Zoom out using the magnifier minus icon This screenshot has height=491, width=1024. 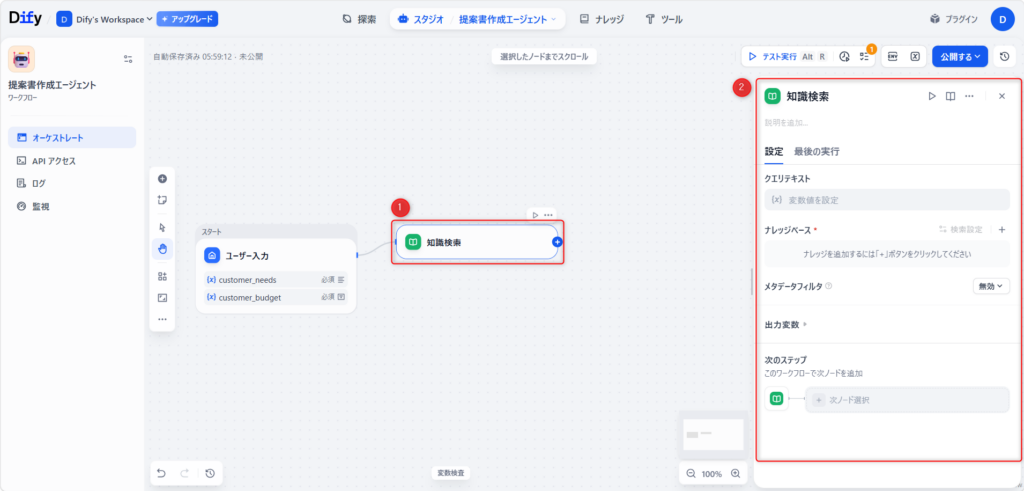coord(691,473)
